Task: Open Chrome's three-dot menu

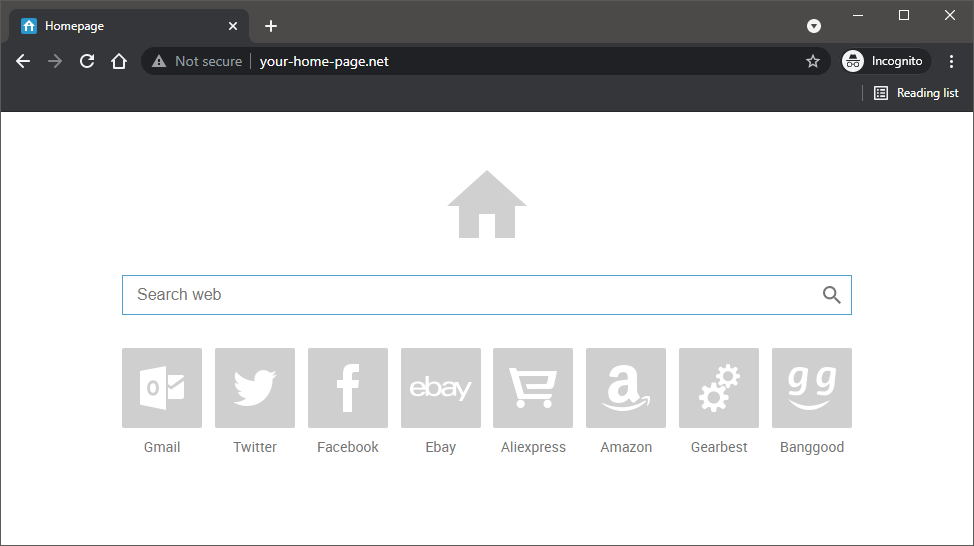Action: click(x=951, y=61)
